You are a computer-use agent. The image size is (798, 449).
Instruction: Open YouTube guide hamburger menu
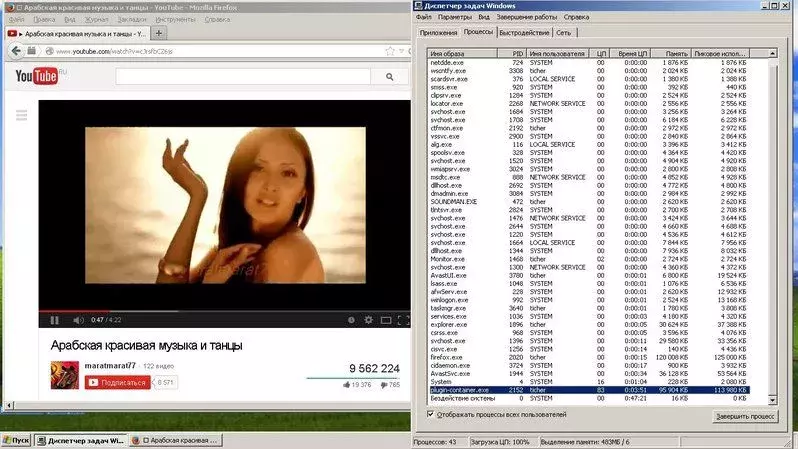pyautogui.click(x=21, y=115)
